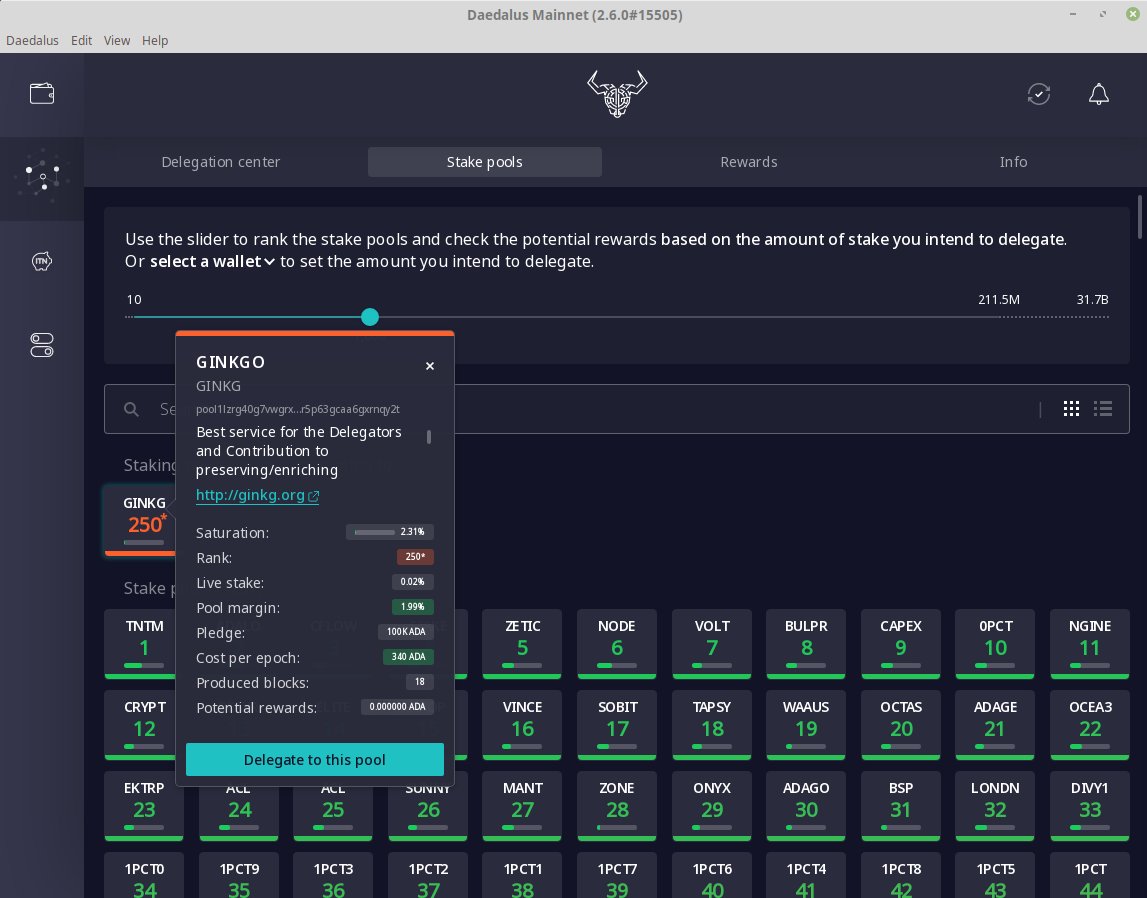Click the 2.31% saturation value
The image size is (1147, 898).
coord(390,532)
